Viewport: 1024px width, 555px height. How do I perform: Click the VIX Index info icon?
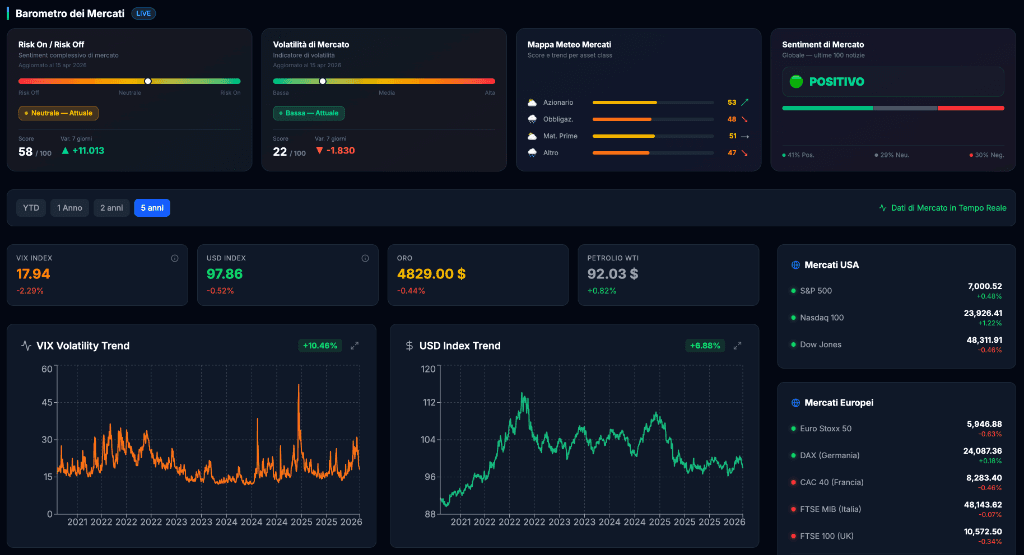(x=174, y=258)
